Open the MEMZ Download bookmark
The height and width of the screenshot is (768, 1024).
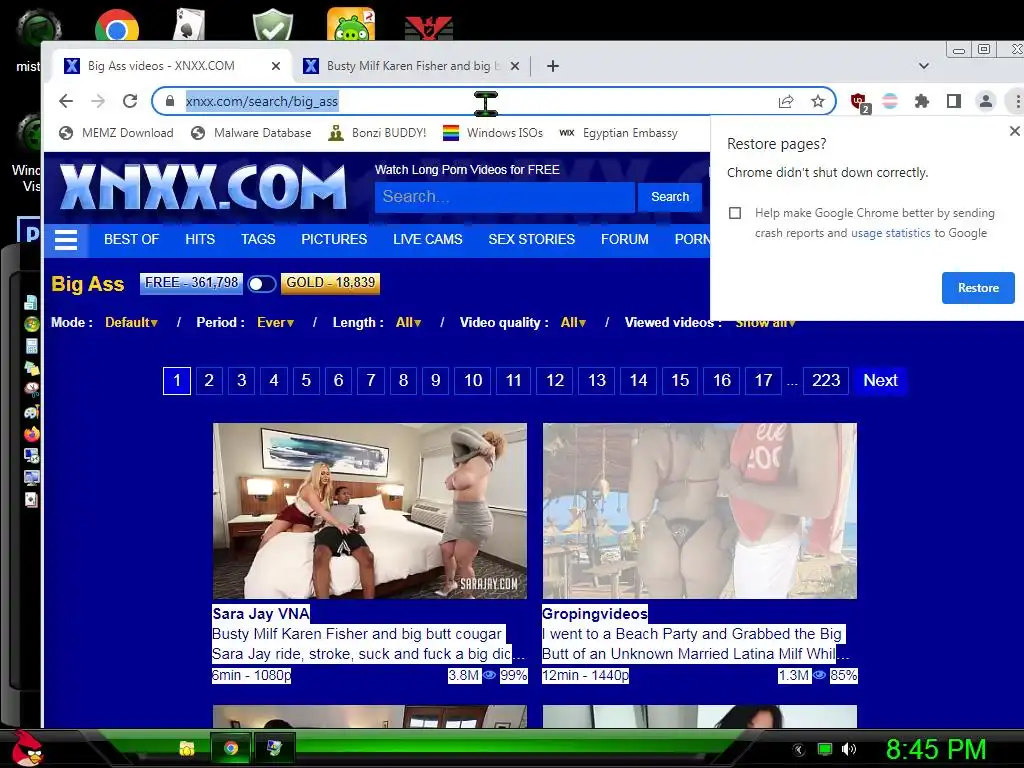(116, 133)
